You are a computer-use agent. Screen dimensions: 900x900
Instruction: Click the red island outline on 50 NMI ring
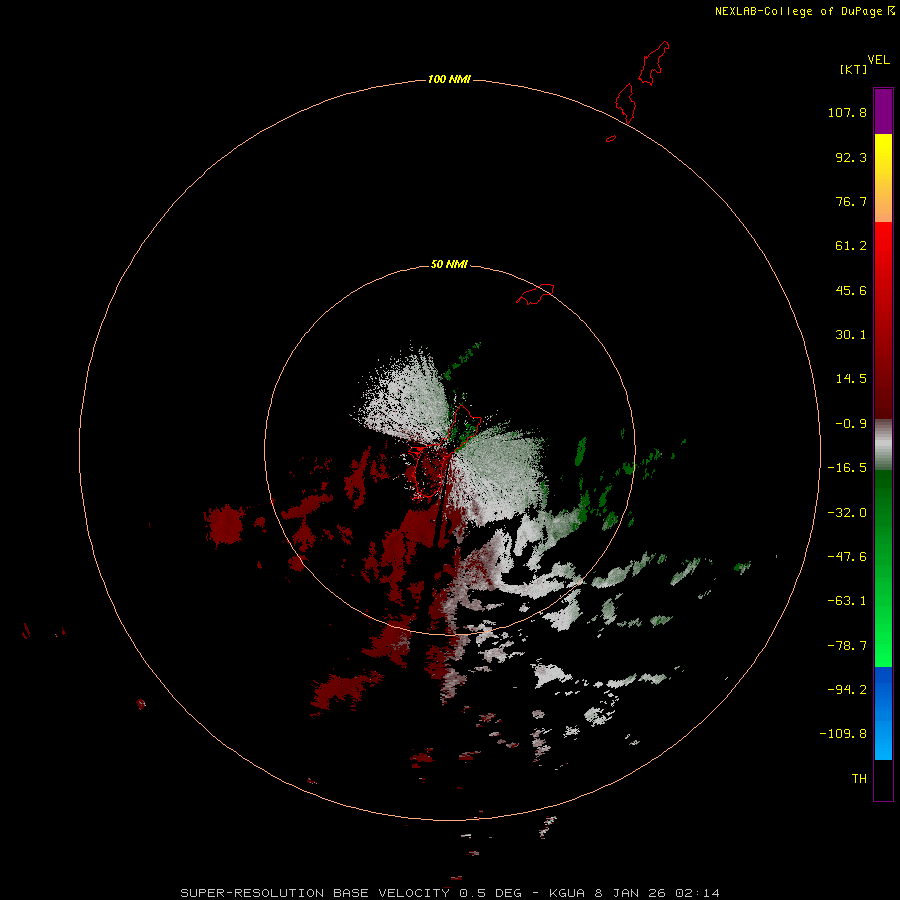pos(535,294)
